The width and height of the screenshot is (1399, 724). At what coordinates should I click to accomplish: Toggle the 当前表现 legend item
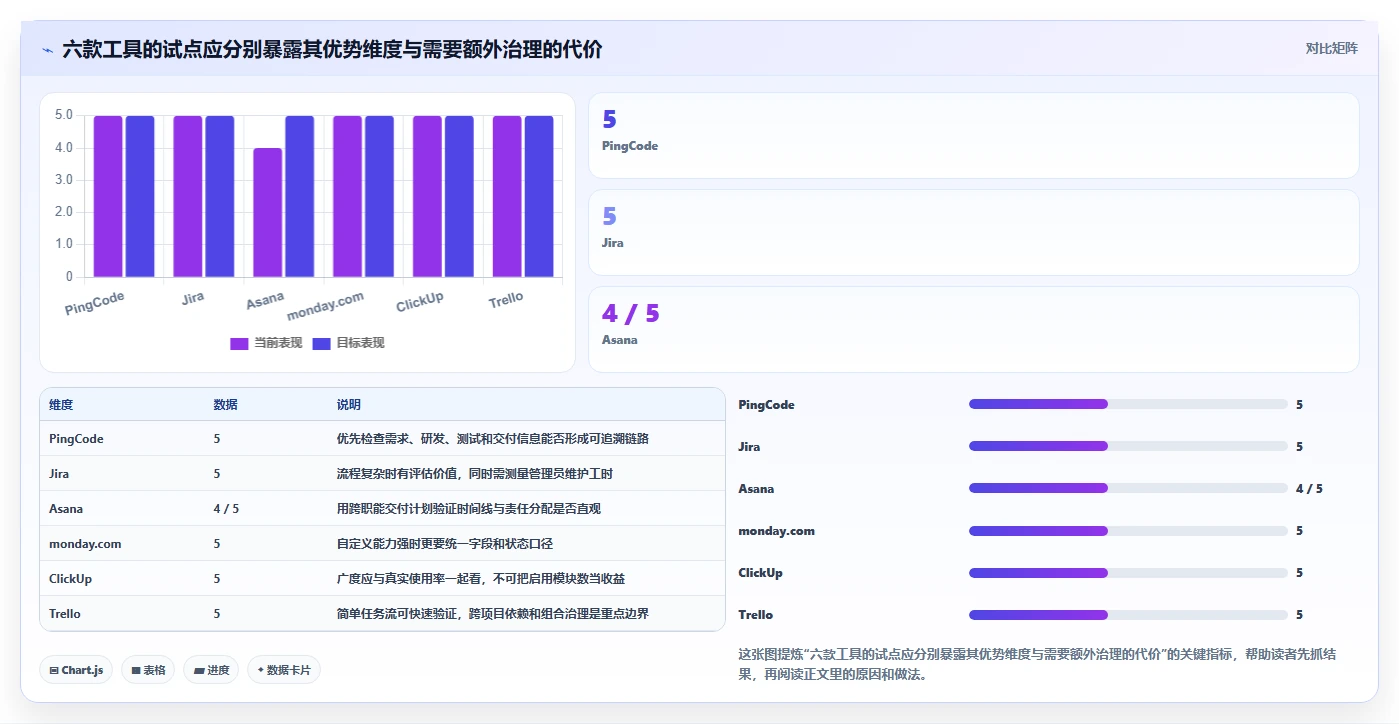point(266,343)
